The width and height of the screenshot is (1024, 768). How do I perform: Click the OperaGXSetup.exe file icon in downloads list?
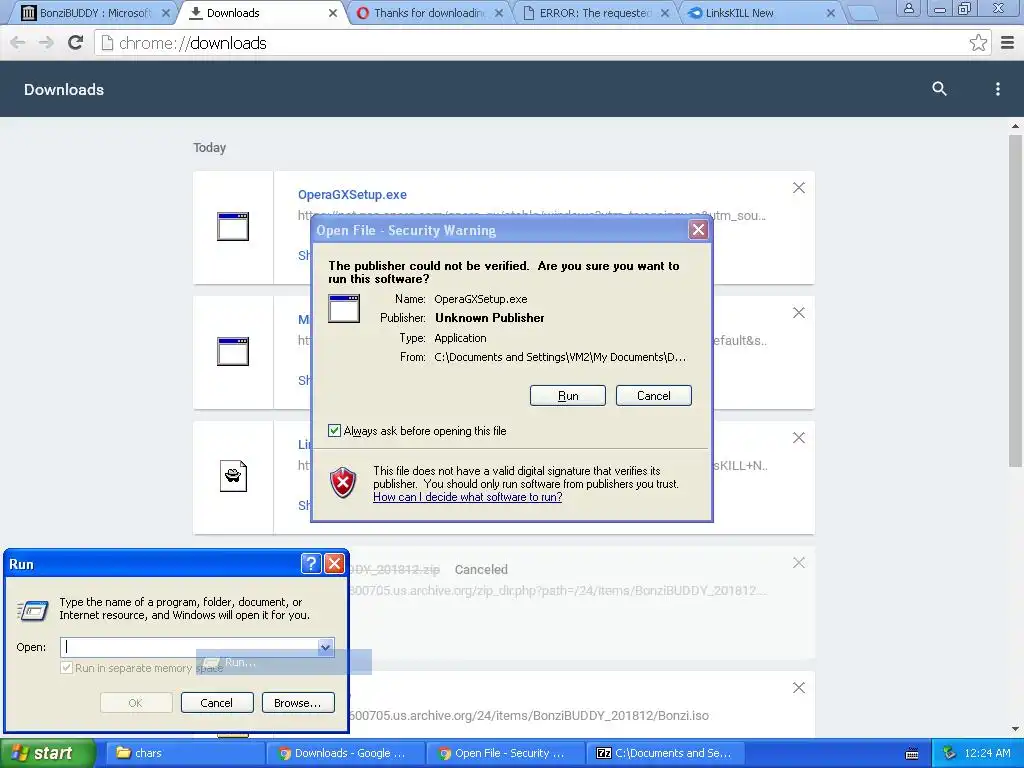[233, 227]
